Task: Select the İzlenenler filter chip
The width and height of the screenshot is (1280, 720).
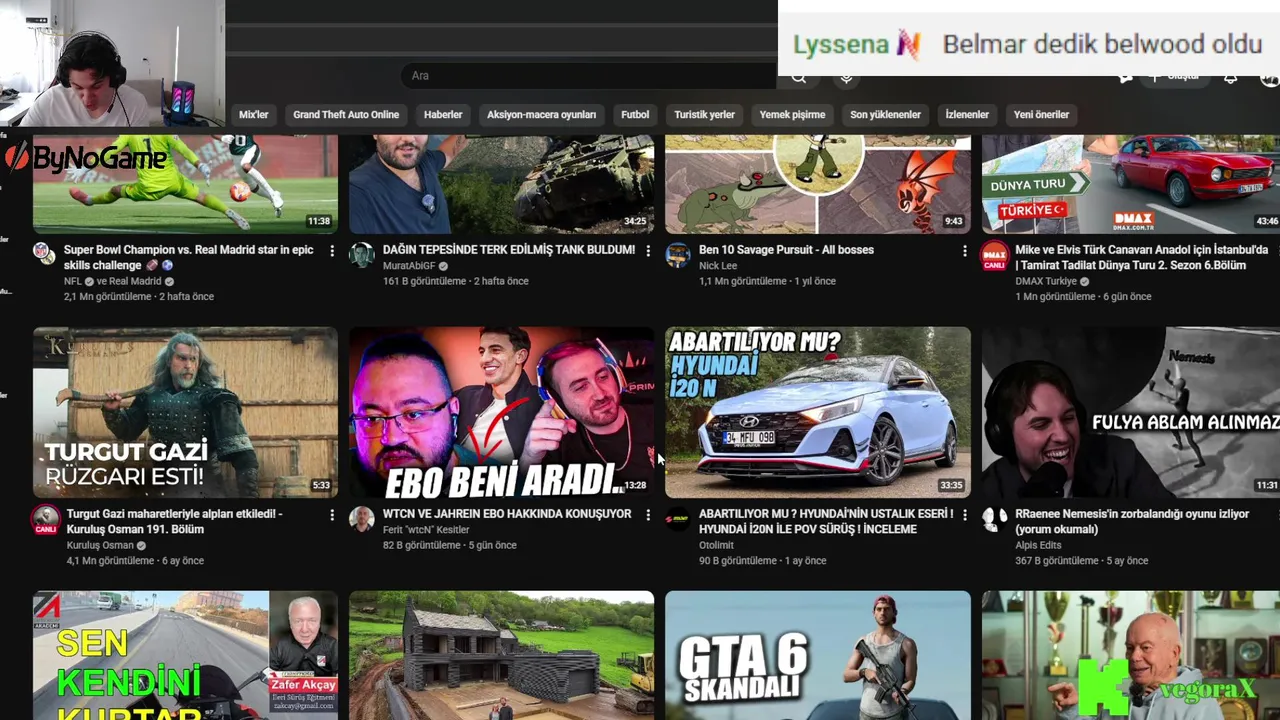Action: point(967,115)
